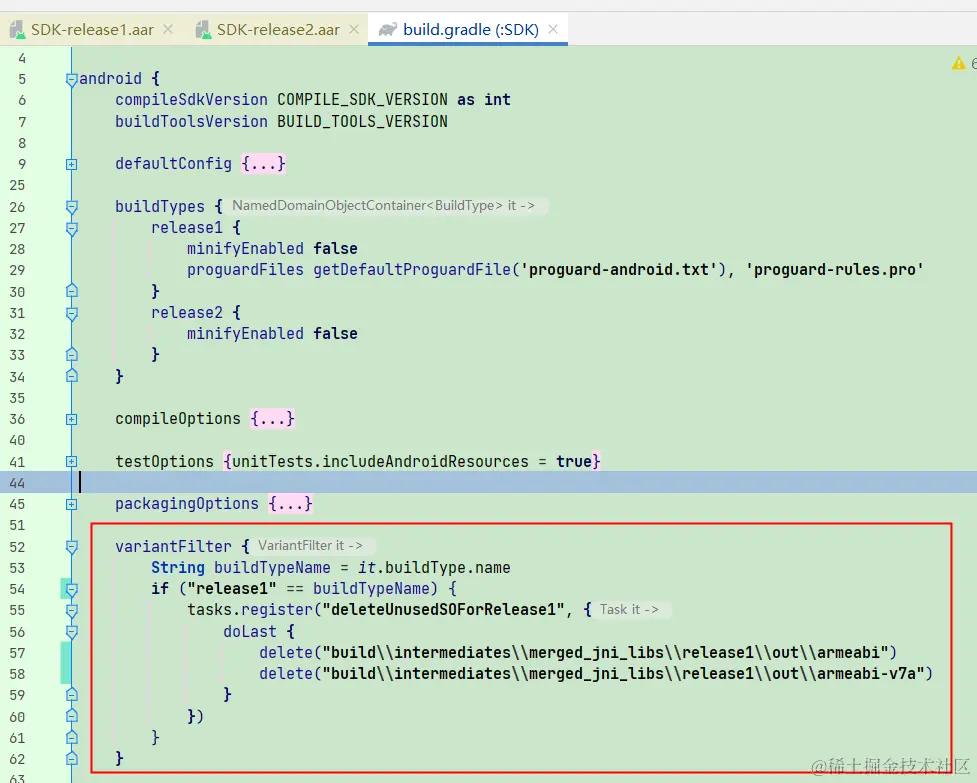Click the fold end marker on line 34
This screenshot has width=977, height=783.
[x=72, y=376]
